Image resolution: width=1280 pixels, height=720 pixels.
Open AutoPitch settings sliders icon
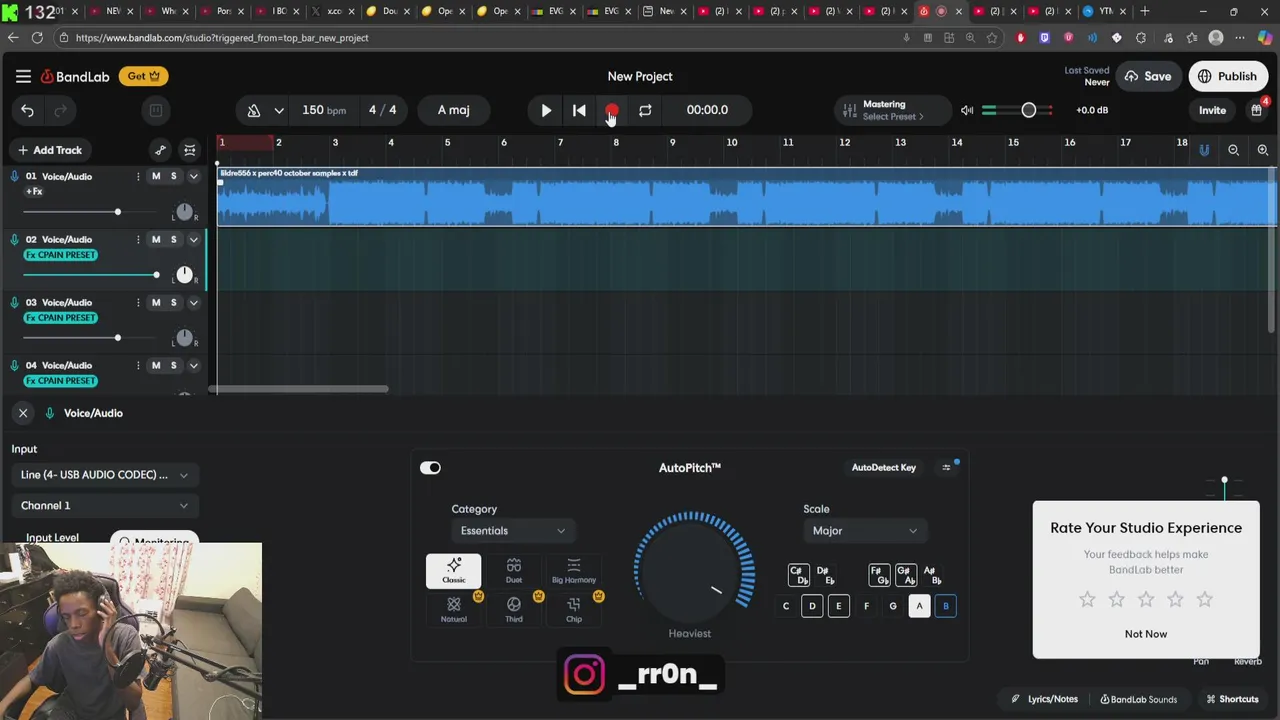(946, 467)
